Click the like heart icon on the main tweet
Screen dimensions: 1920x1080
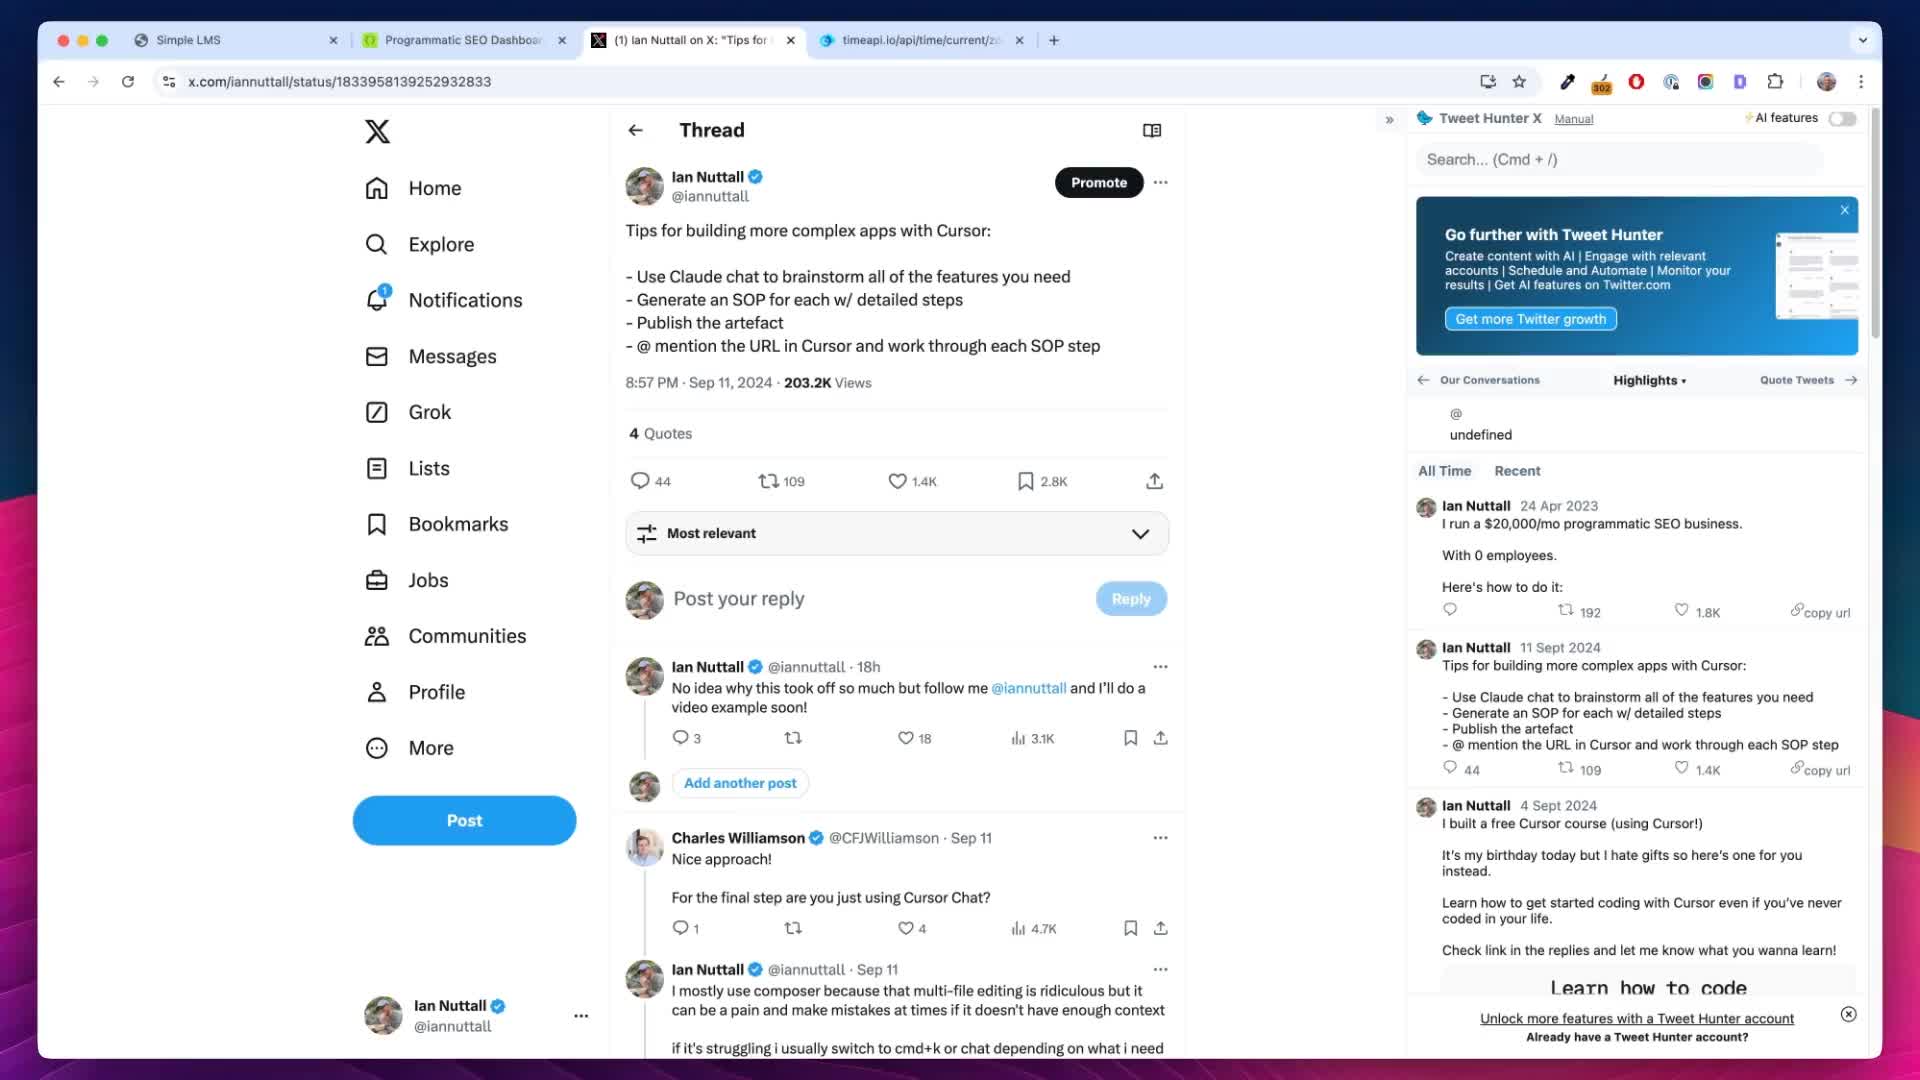click(897, 481)
